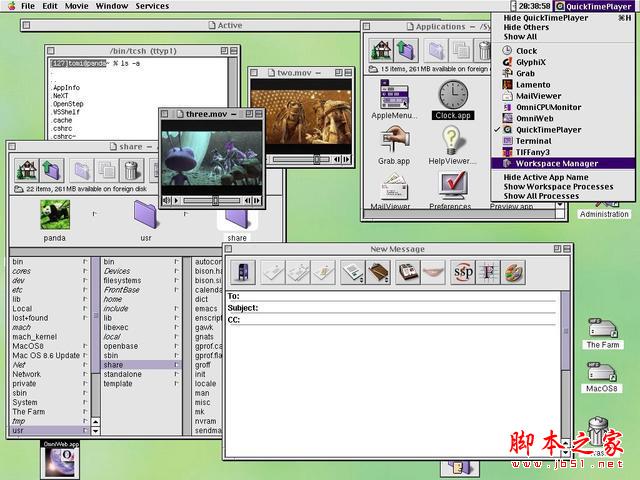Viewport: 640px width, 480px height.
Task: Switch to Workspace Manager in application menu
Action: [x=563, y=163]
